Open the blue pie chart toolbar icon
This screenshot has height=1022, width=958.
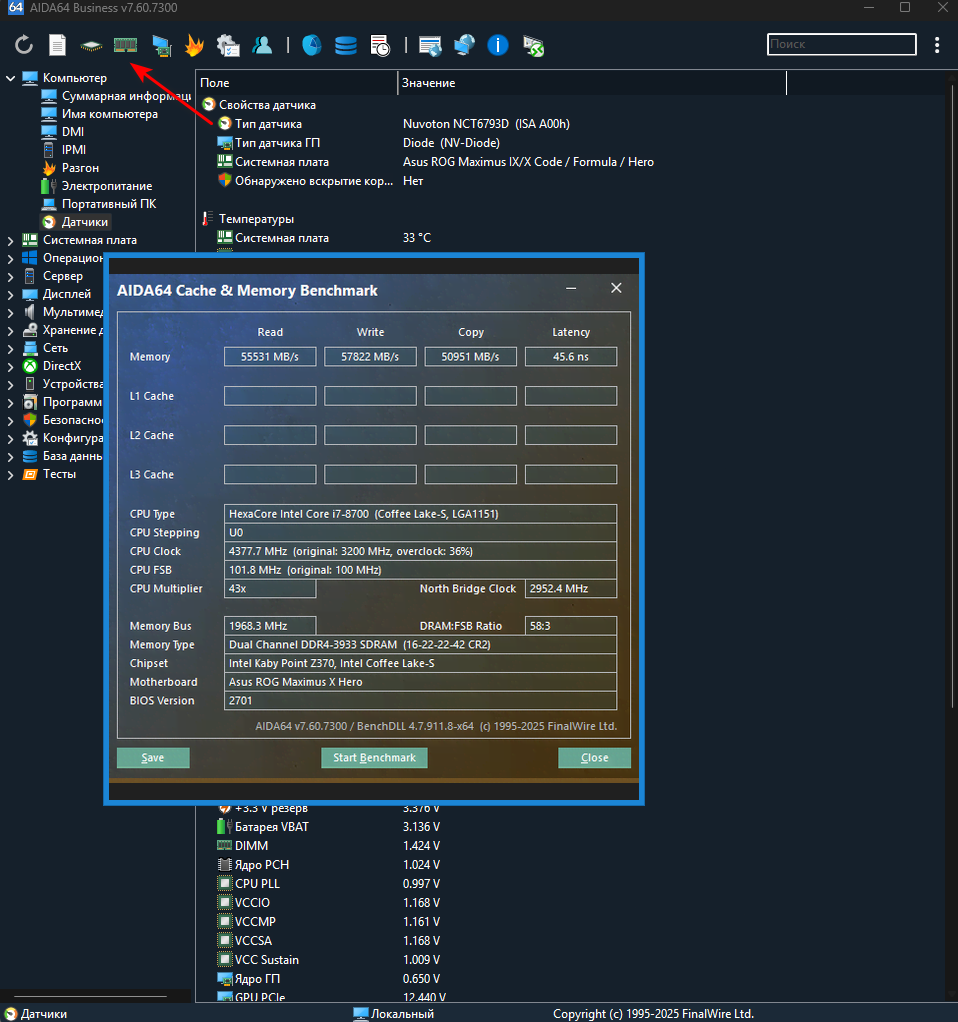[x=312, y=45]
